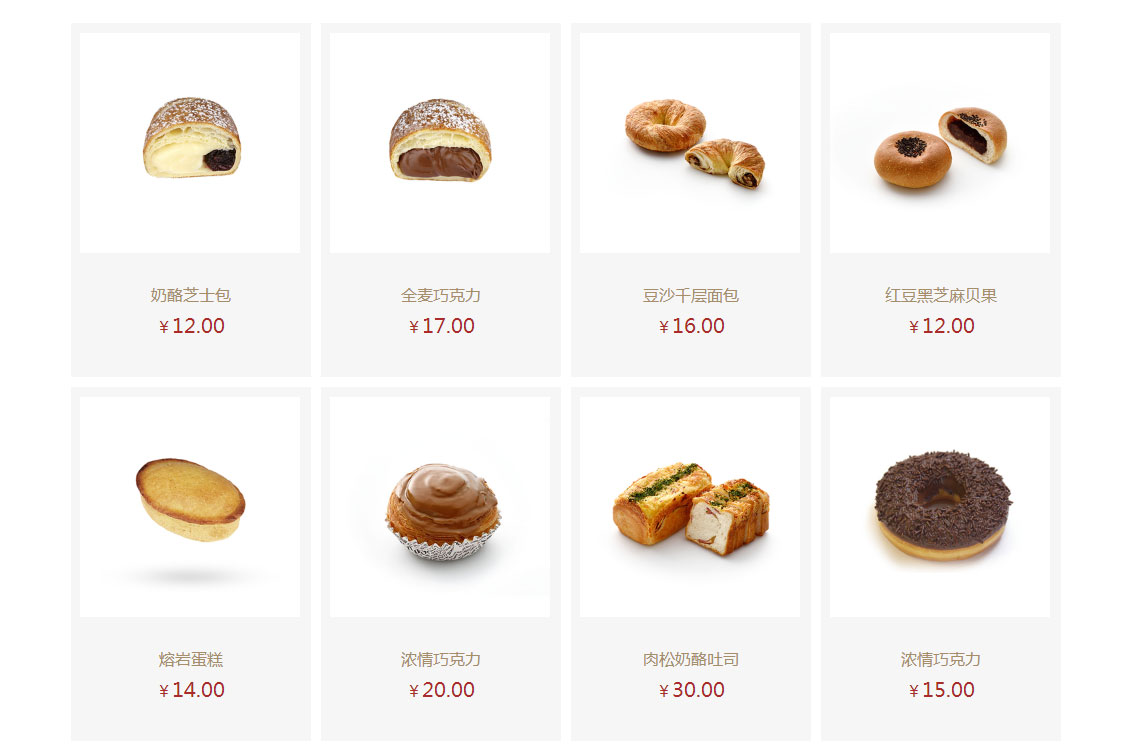The image size is (1133, 747).
Task: Open the 全麦巧克力 product photo
Action: coord(440,143)
